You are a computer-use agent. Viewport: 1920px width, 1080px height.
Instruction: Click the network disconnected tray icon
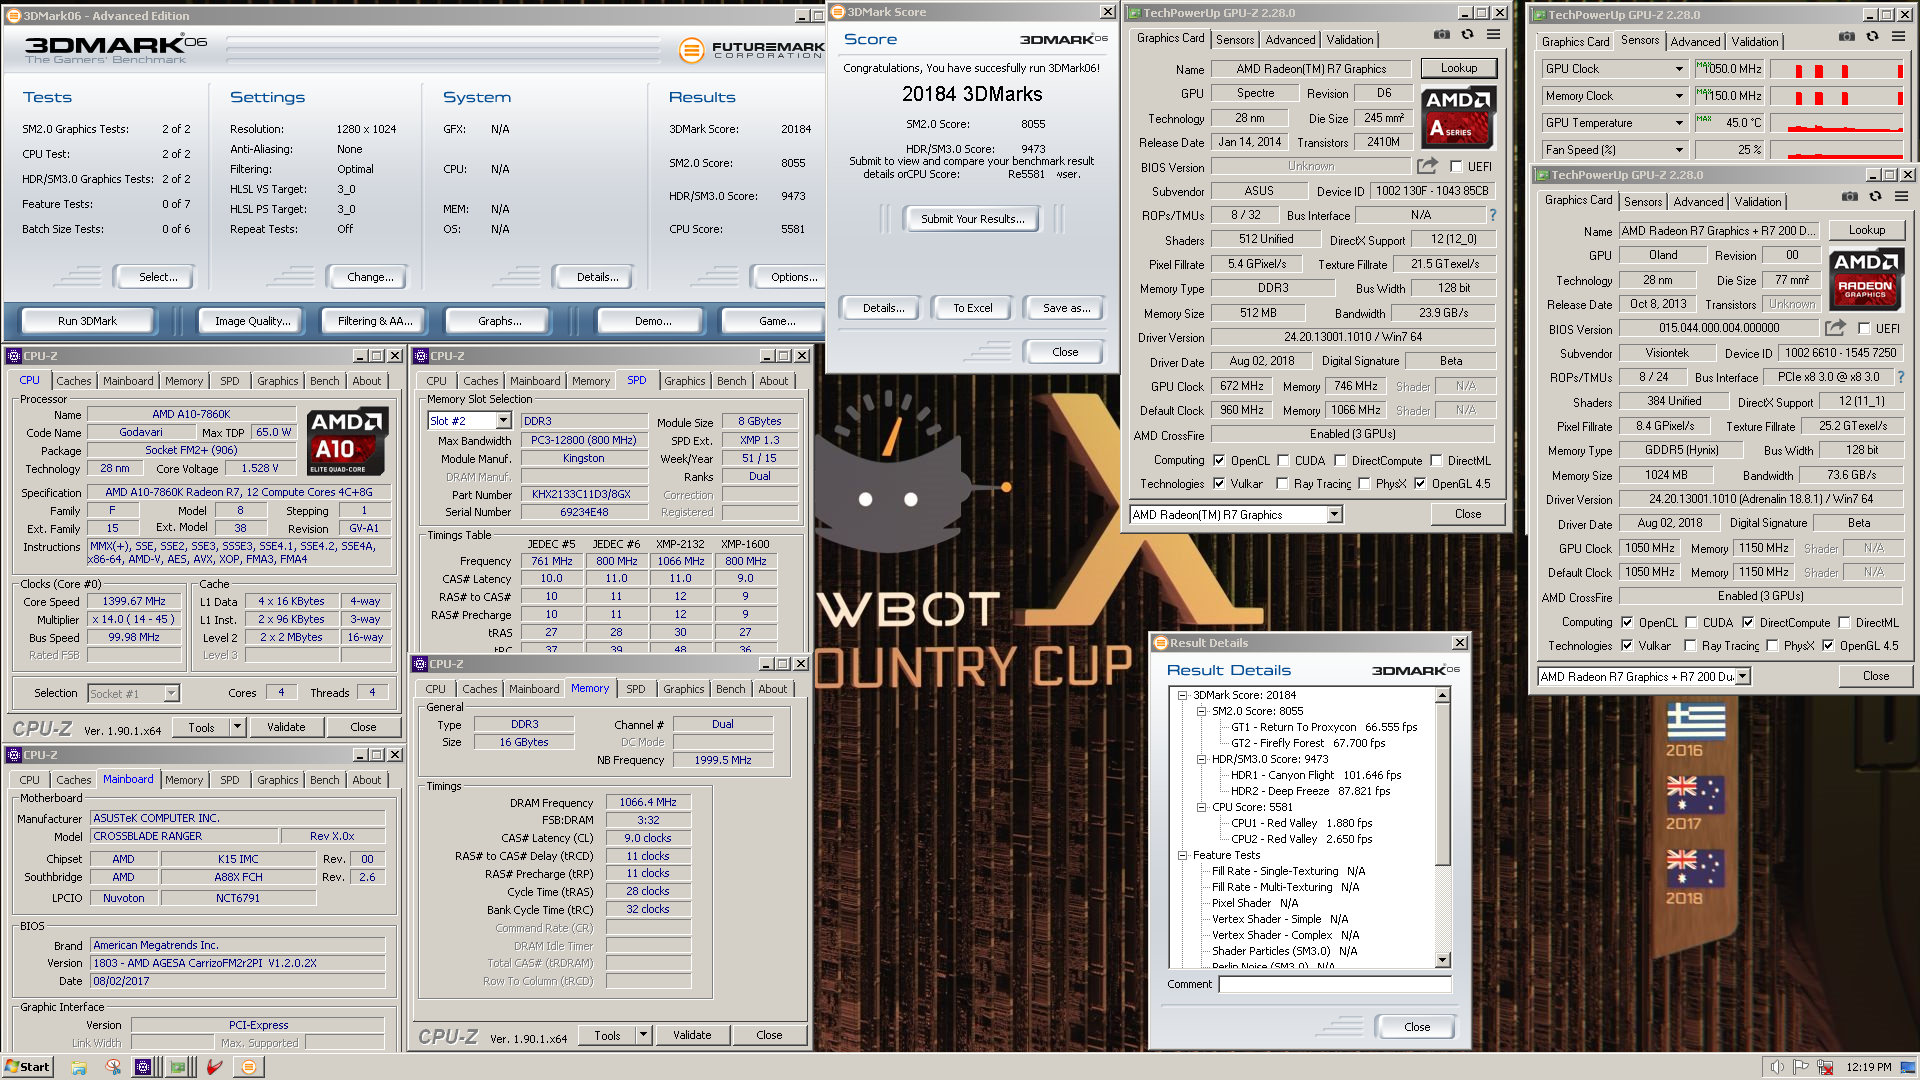coord(1825,1067)
